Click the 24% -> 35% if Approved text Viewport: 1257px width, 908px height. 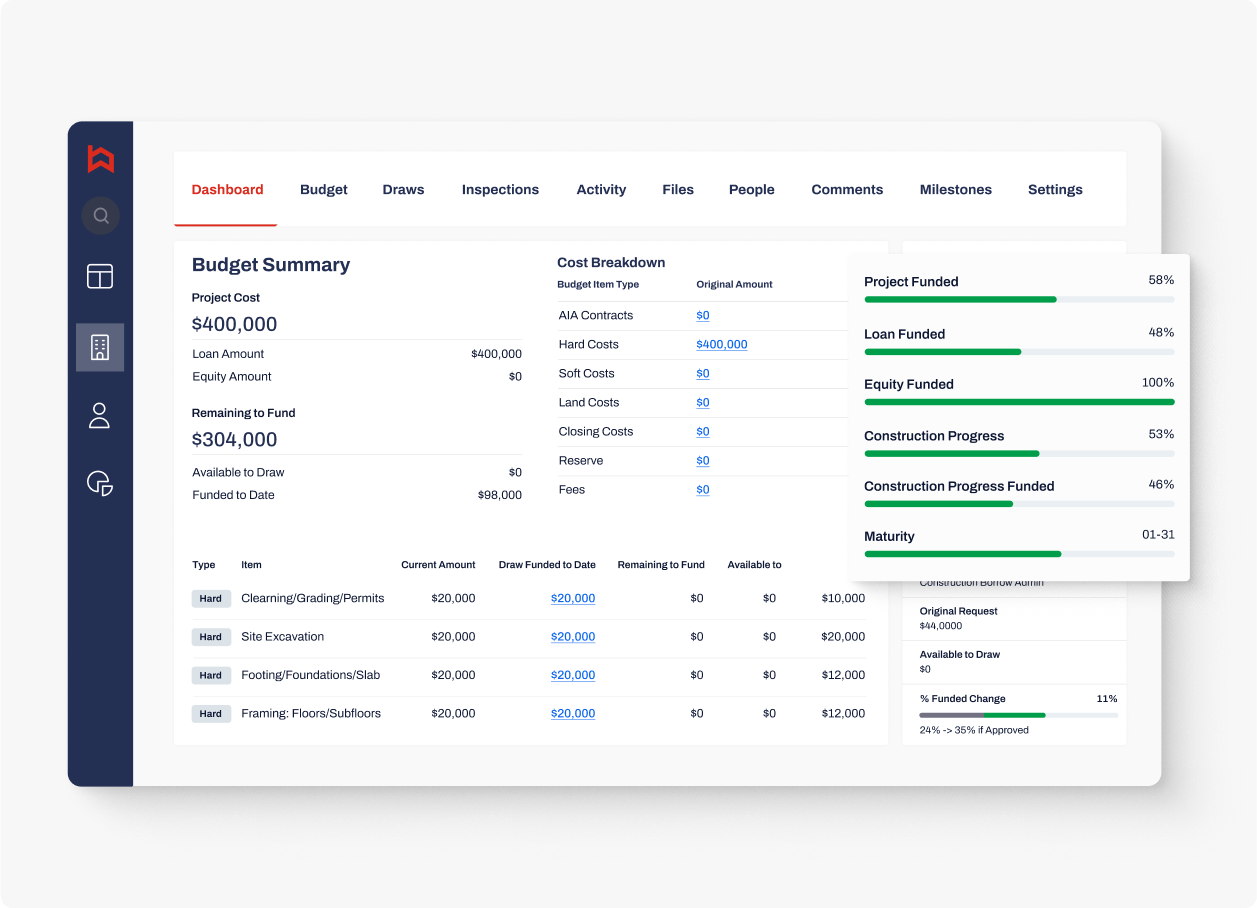pos(974,730)
